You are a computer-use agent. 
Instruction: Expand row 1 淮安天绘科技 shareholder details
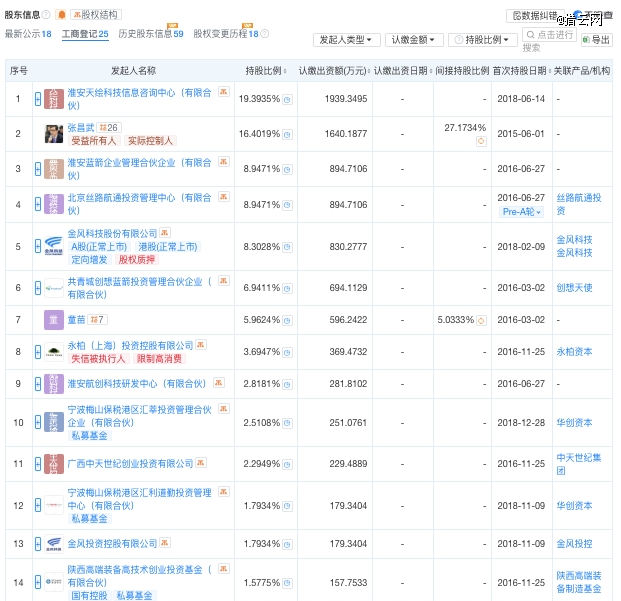pos(38,99)
